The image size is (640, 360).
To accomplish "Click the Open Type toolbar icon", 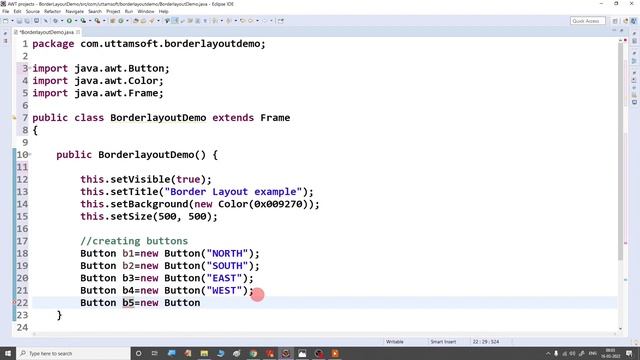I will coord(136,21).
